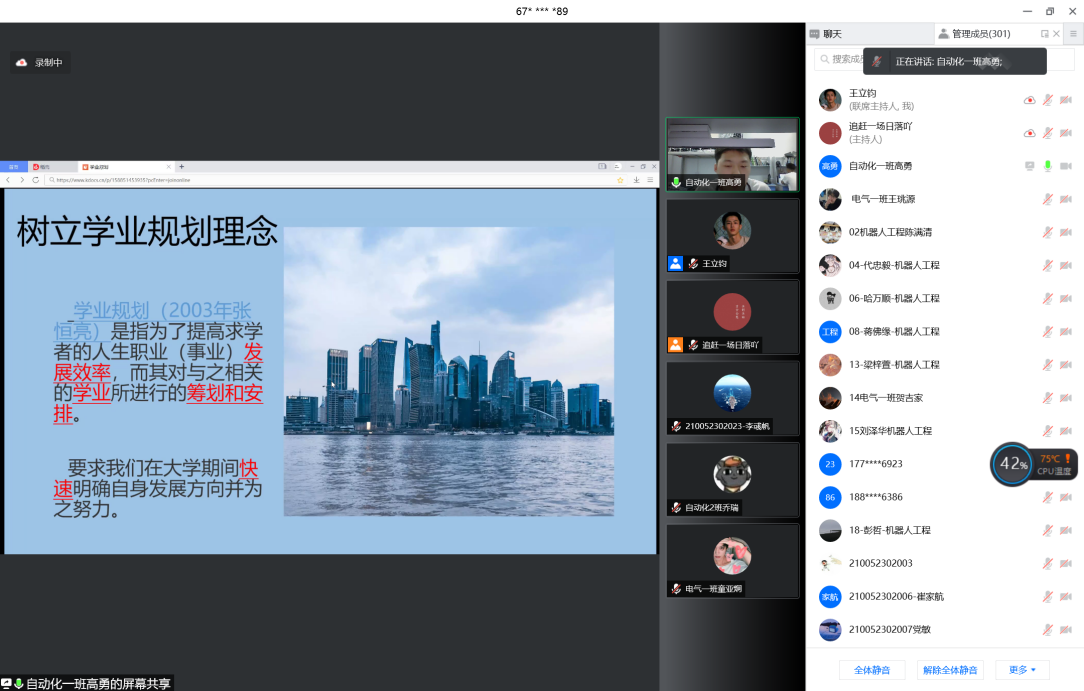Pop out the 管理成员 members panel
The image size is (1084, 691).
[1045, 34]
